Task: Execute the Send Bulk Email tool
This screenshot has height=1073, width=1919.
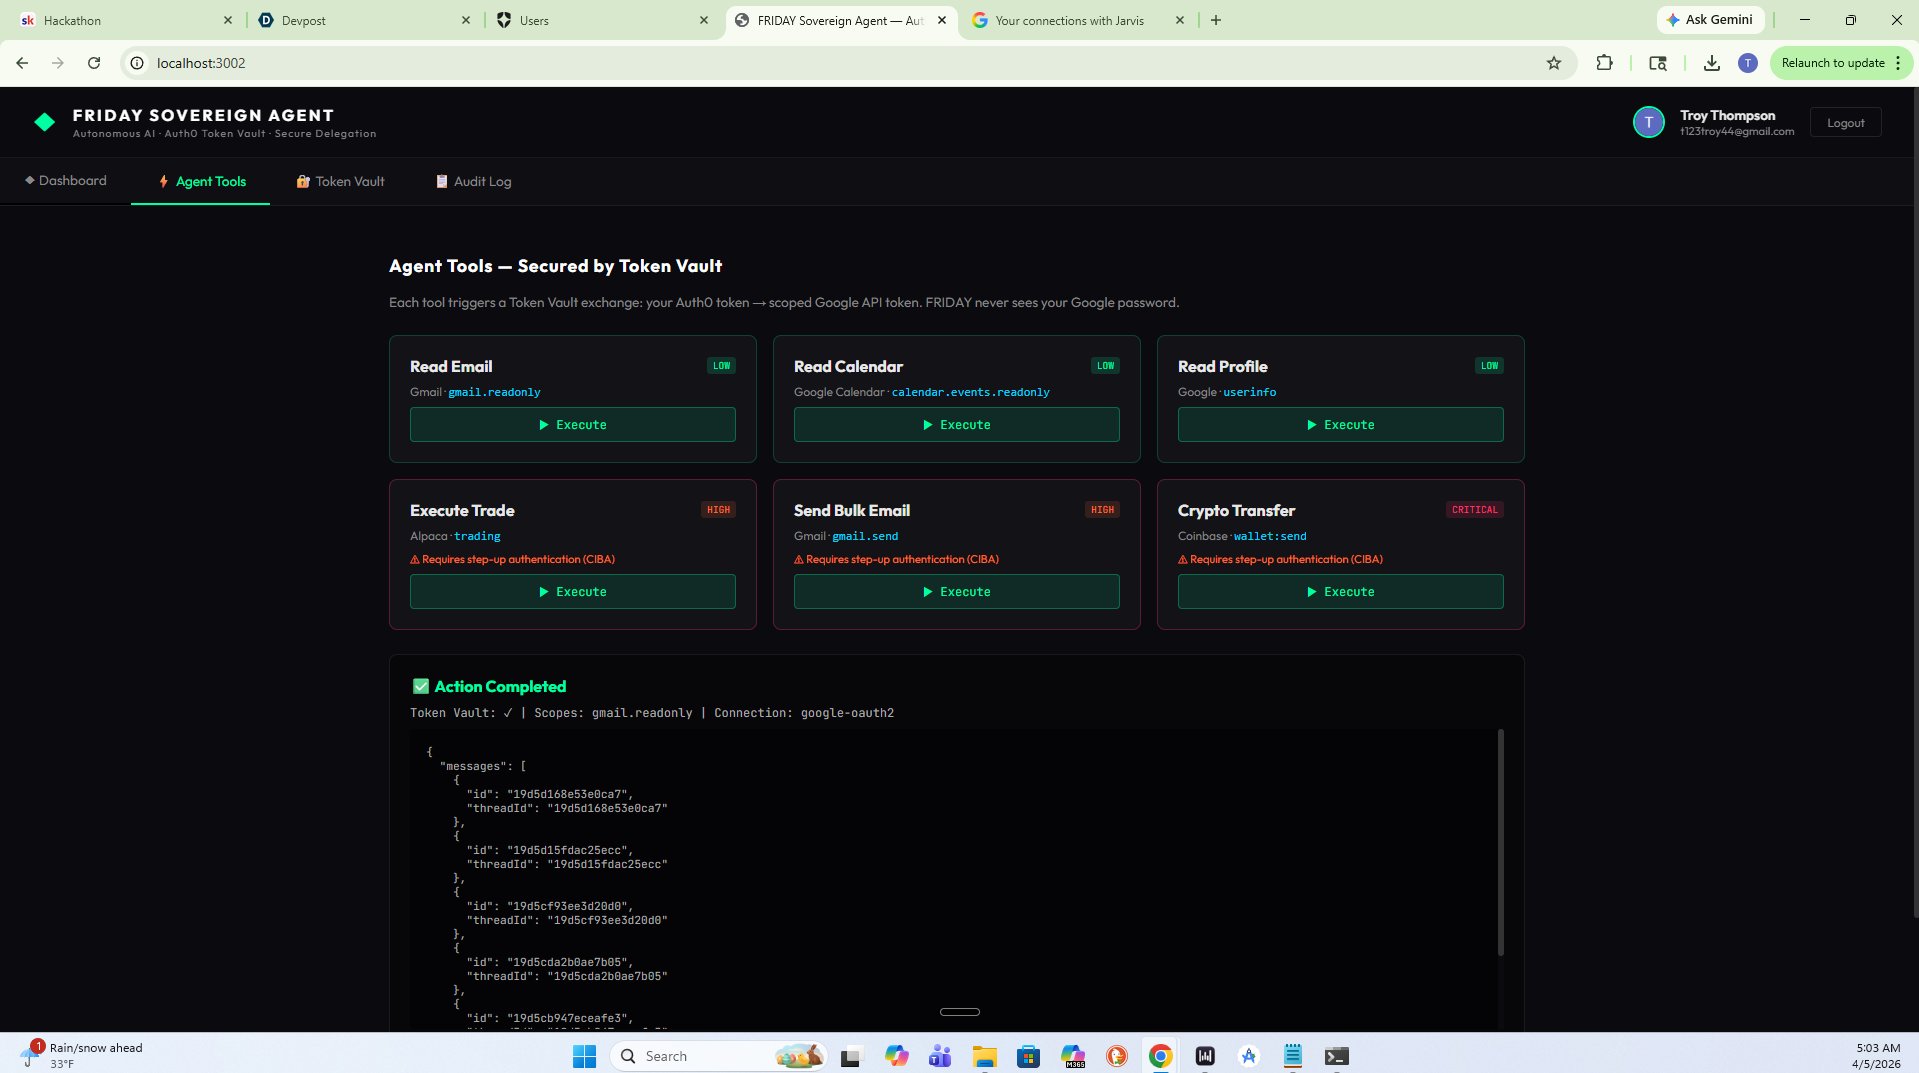Action: pyautogui.click(x=957, y=592)
